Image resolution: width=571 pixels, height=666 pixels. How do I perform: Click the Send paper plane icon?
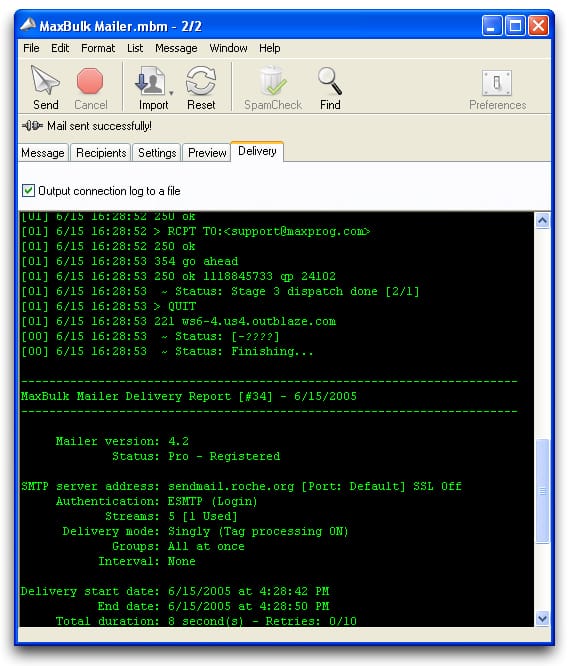(x=45, y=80)
